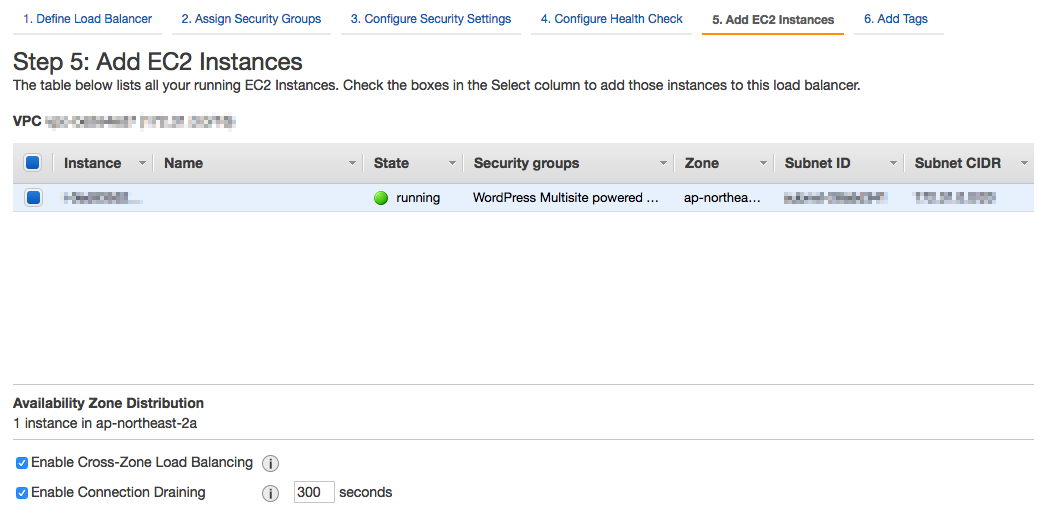This screenshot has height=517, width=1044.
Task: Open the Subnet CIDR column dropdown
Action: pyautogui.click(x=1023, y=163)
